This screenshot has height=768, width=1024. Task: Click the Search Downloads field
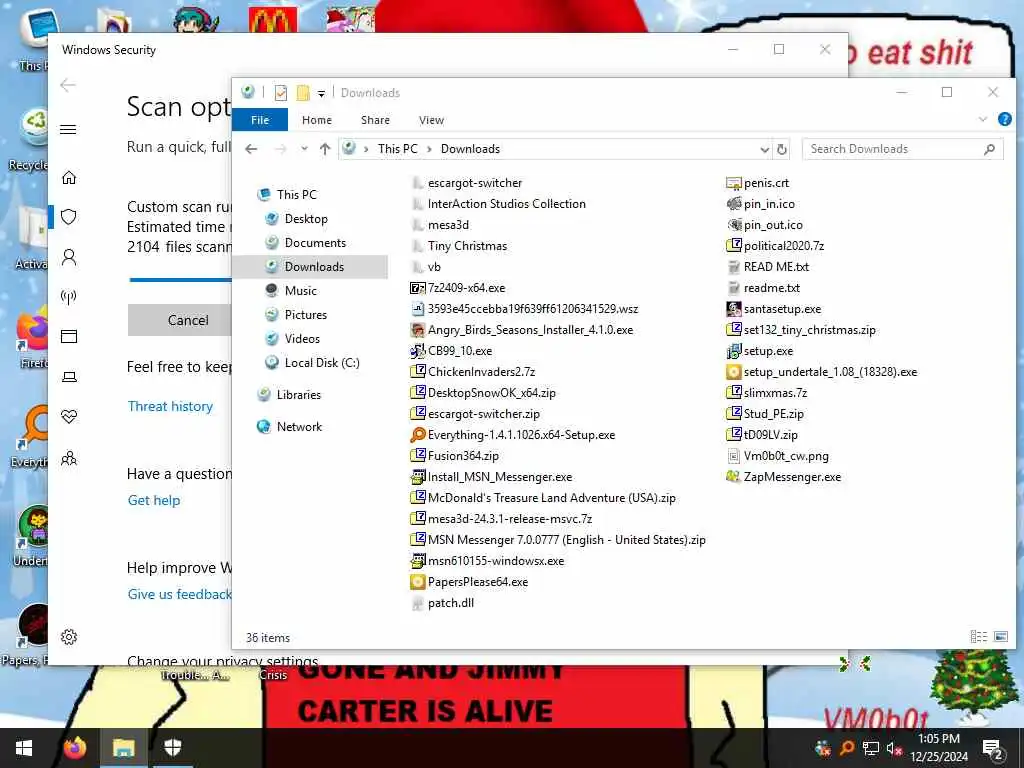[x=903, y=149]
